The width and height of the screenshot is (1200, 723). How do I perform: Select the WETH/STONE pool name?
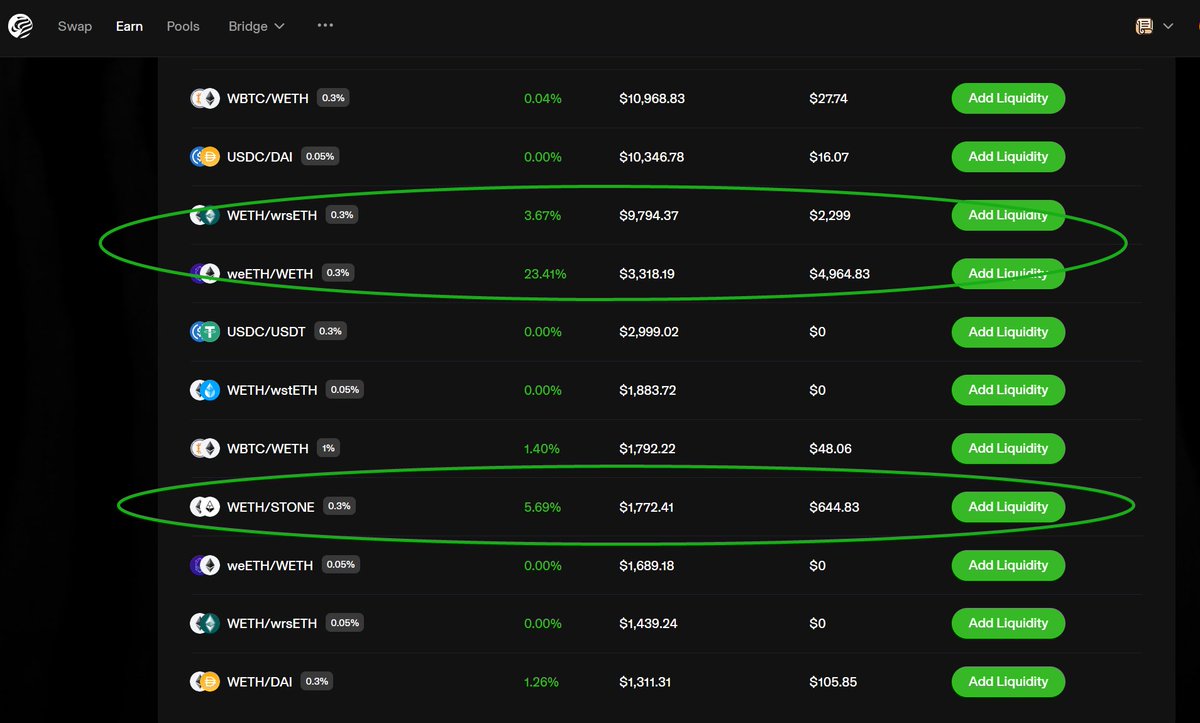(x=271, y=507)
